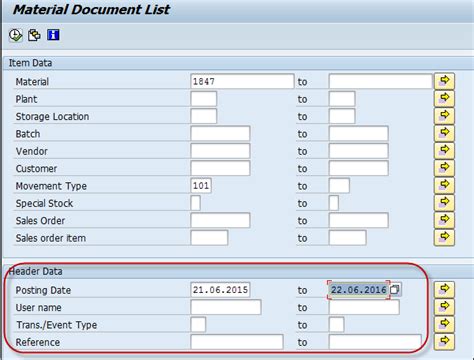Viewport: 474px width, 360px height.
Task: Click the Movement Type label
Action: (x=51, y=186)
